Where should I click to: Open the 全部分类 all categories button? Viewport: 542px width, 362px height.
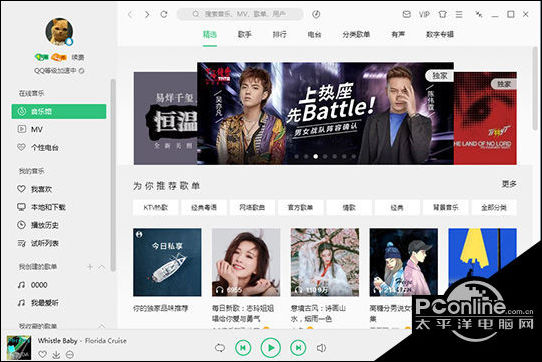pos(494,207)
